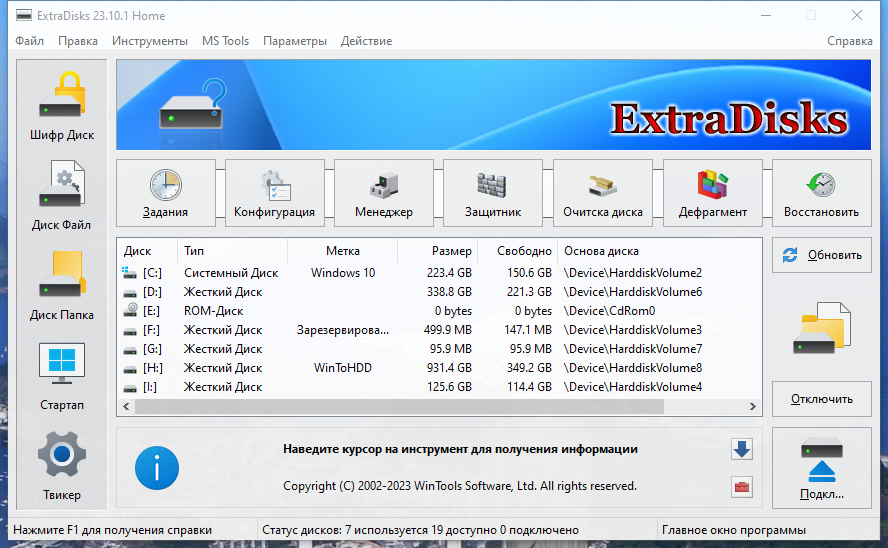Click the \Device\CdRom0 path cell
Image resolution: width=888 pixels, height=548 pixels.
point(609,311)
